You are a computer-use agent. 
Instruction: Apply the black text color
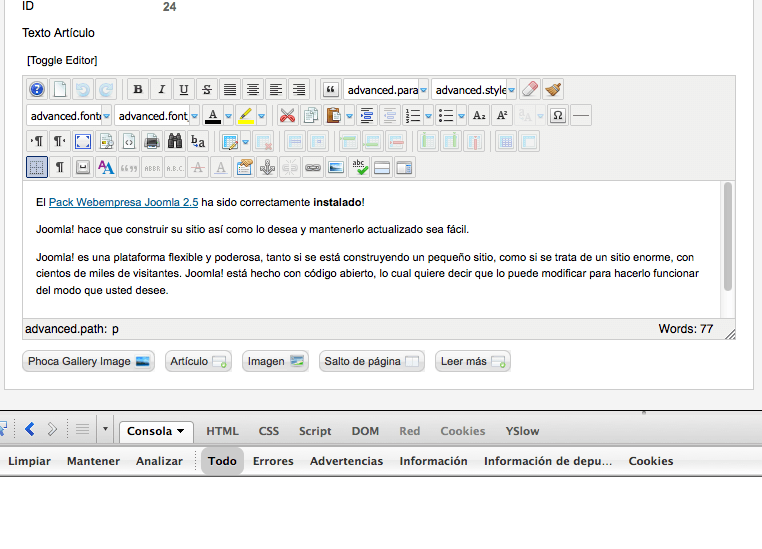point(213,116)
